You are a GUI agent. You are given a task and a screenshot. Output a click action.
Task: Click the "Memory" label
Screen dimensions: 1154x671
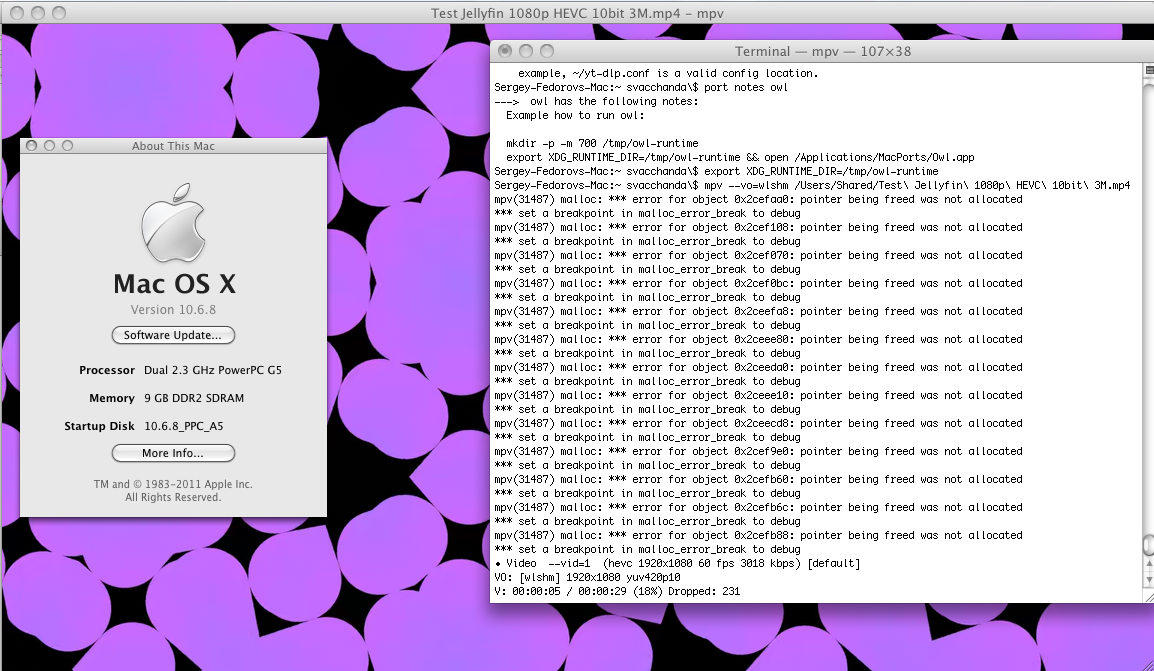tap(112, 398)
